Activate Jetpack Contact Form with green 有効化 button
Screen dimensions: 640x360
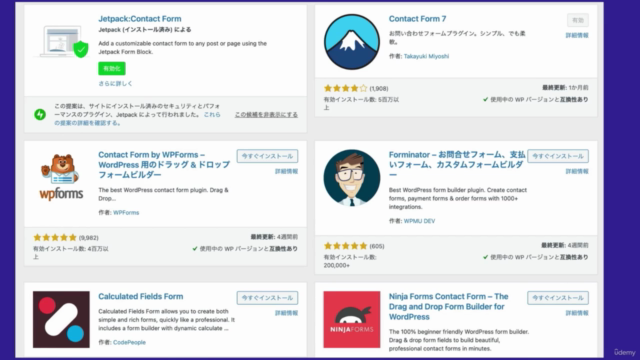pyautogui.click(x=112, y=69)
